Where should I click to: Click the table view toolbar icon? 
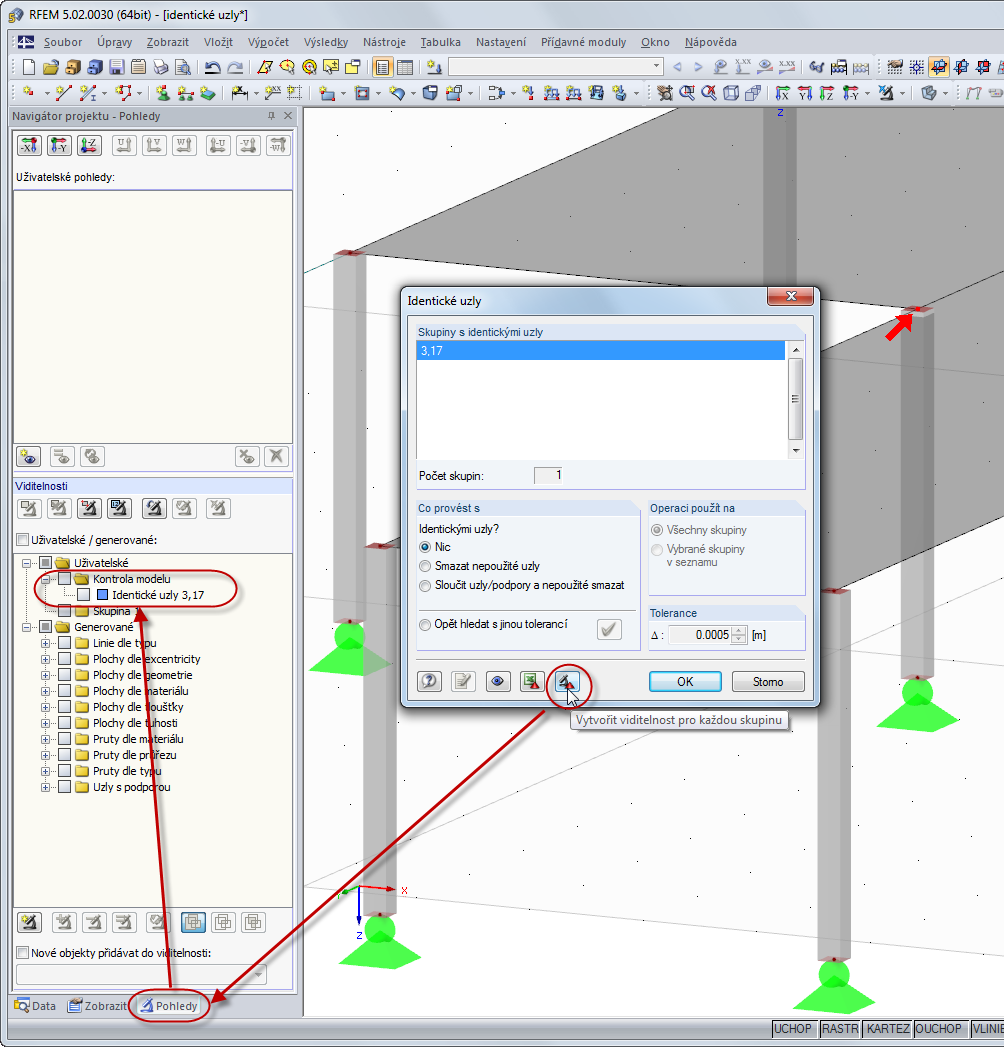(405, 67)
